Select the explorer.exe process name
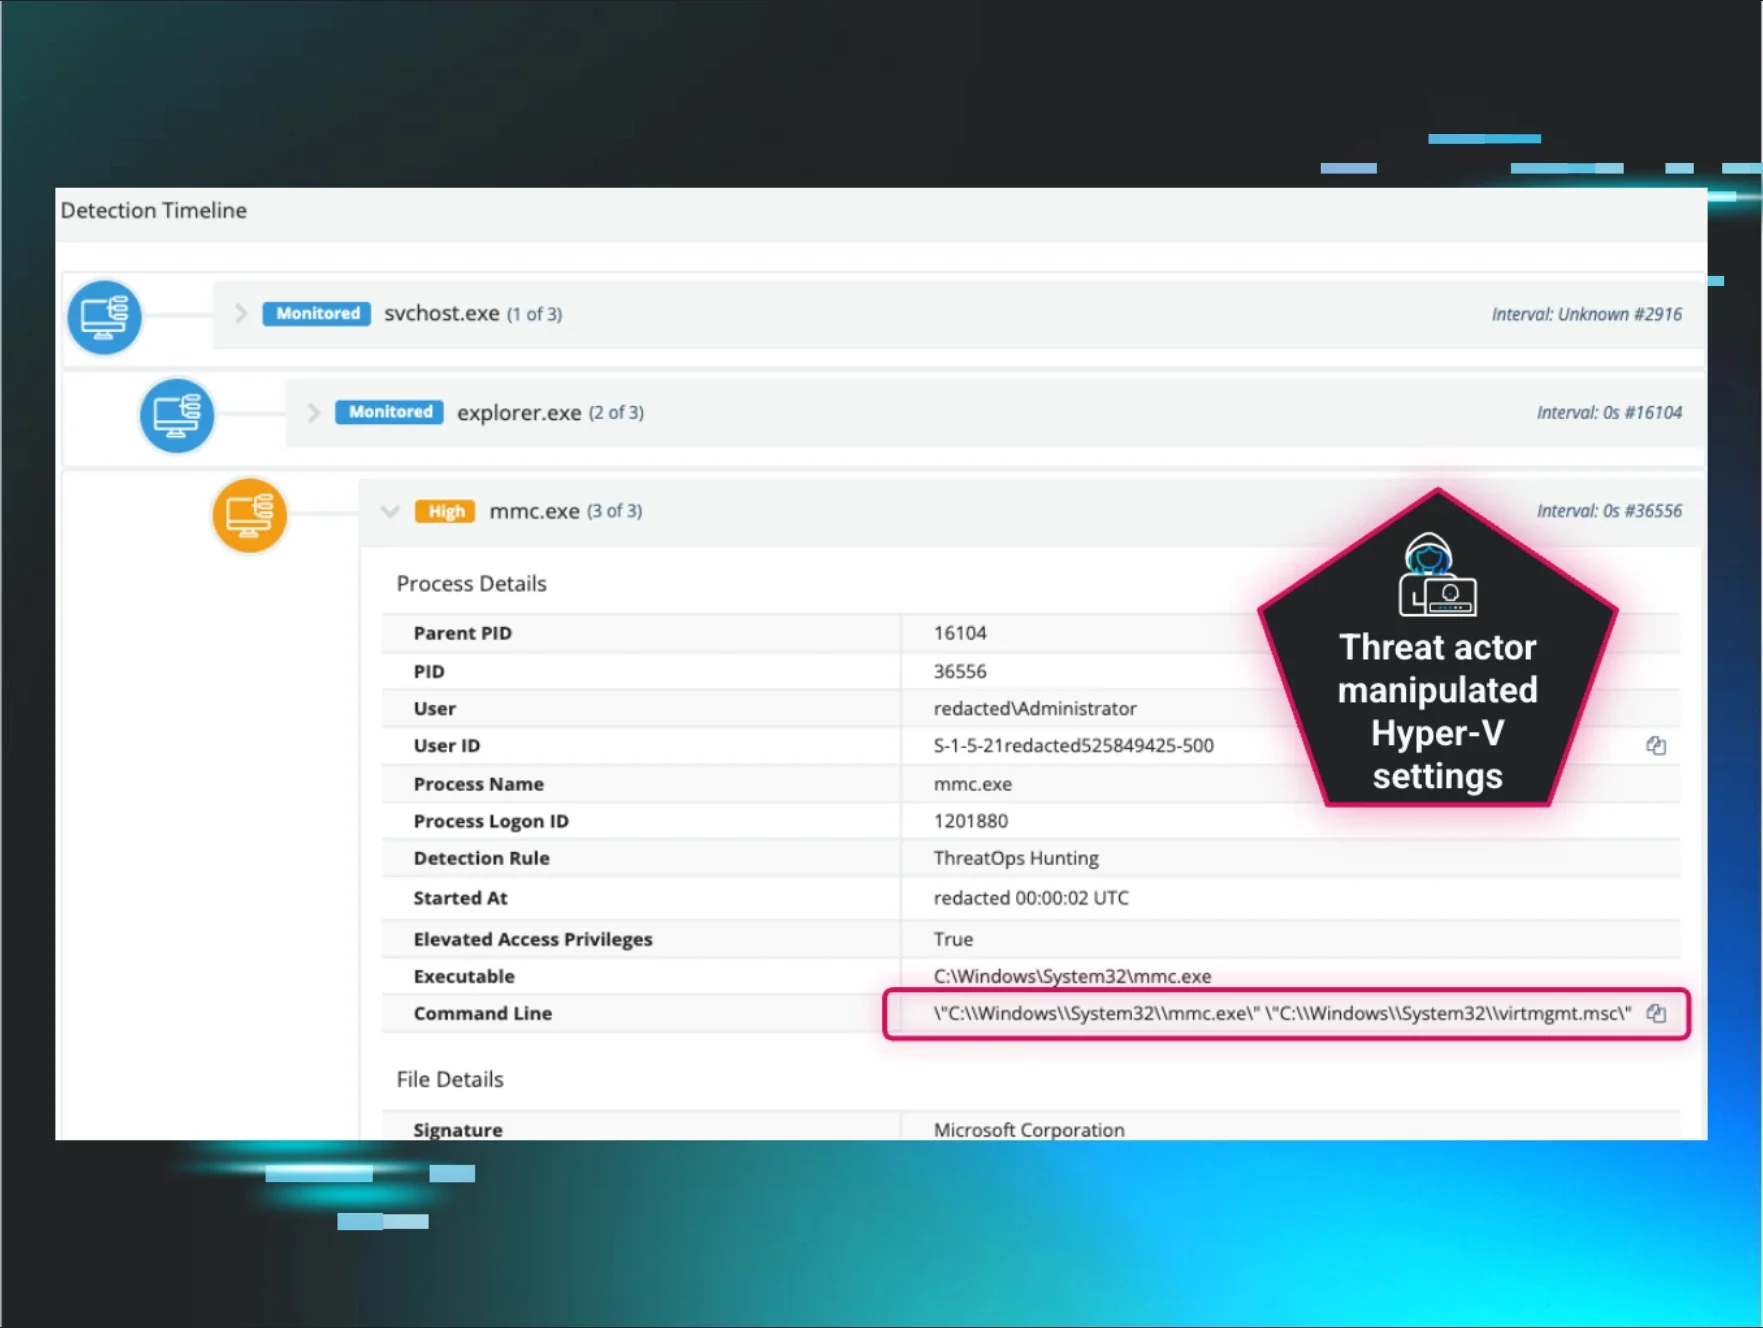This screenshot has width=1763, height=1328. click(518, 413)
